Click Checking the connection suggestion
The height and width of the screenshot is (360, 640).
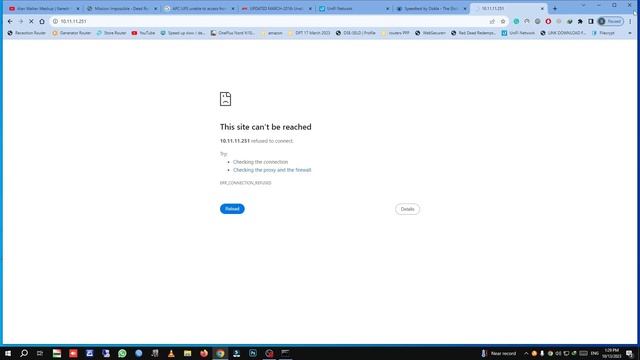(260, 162)
